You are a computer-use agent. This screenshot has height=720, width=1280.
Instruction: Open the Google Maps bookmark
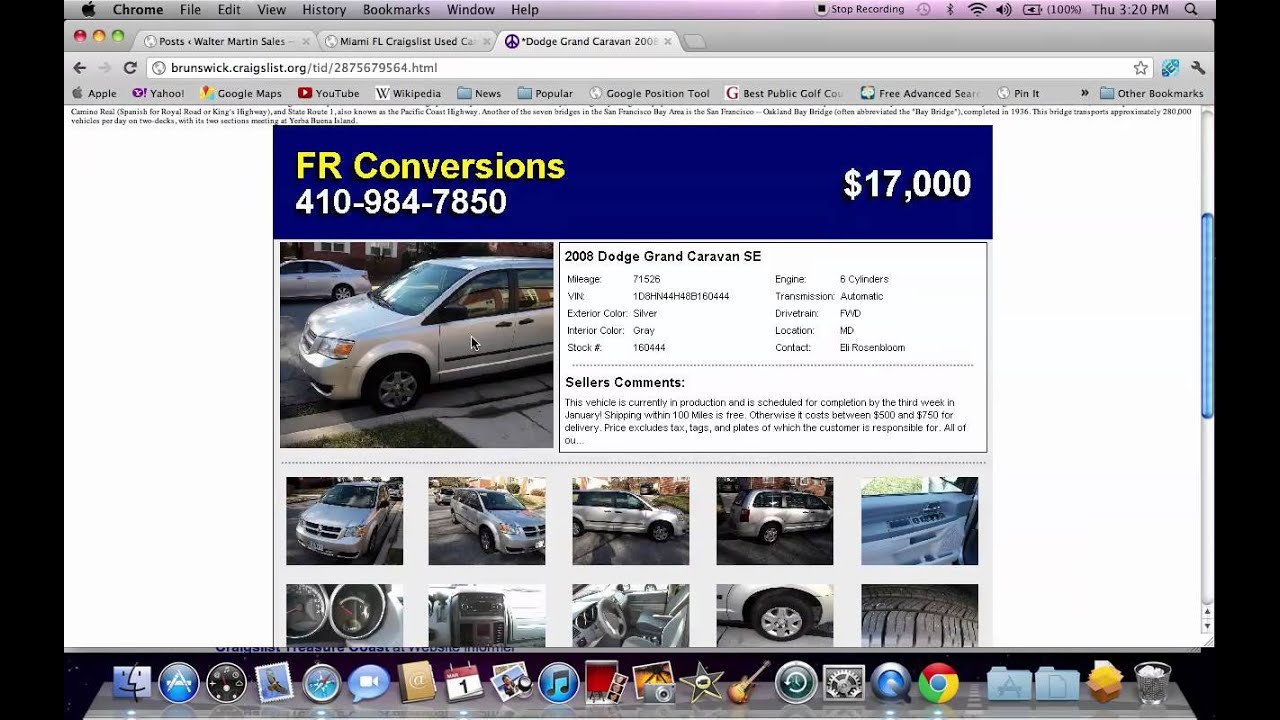(x=241, y=93)
